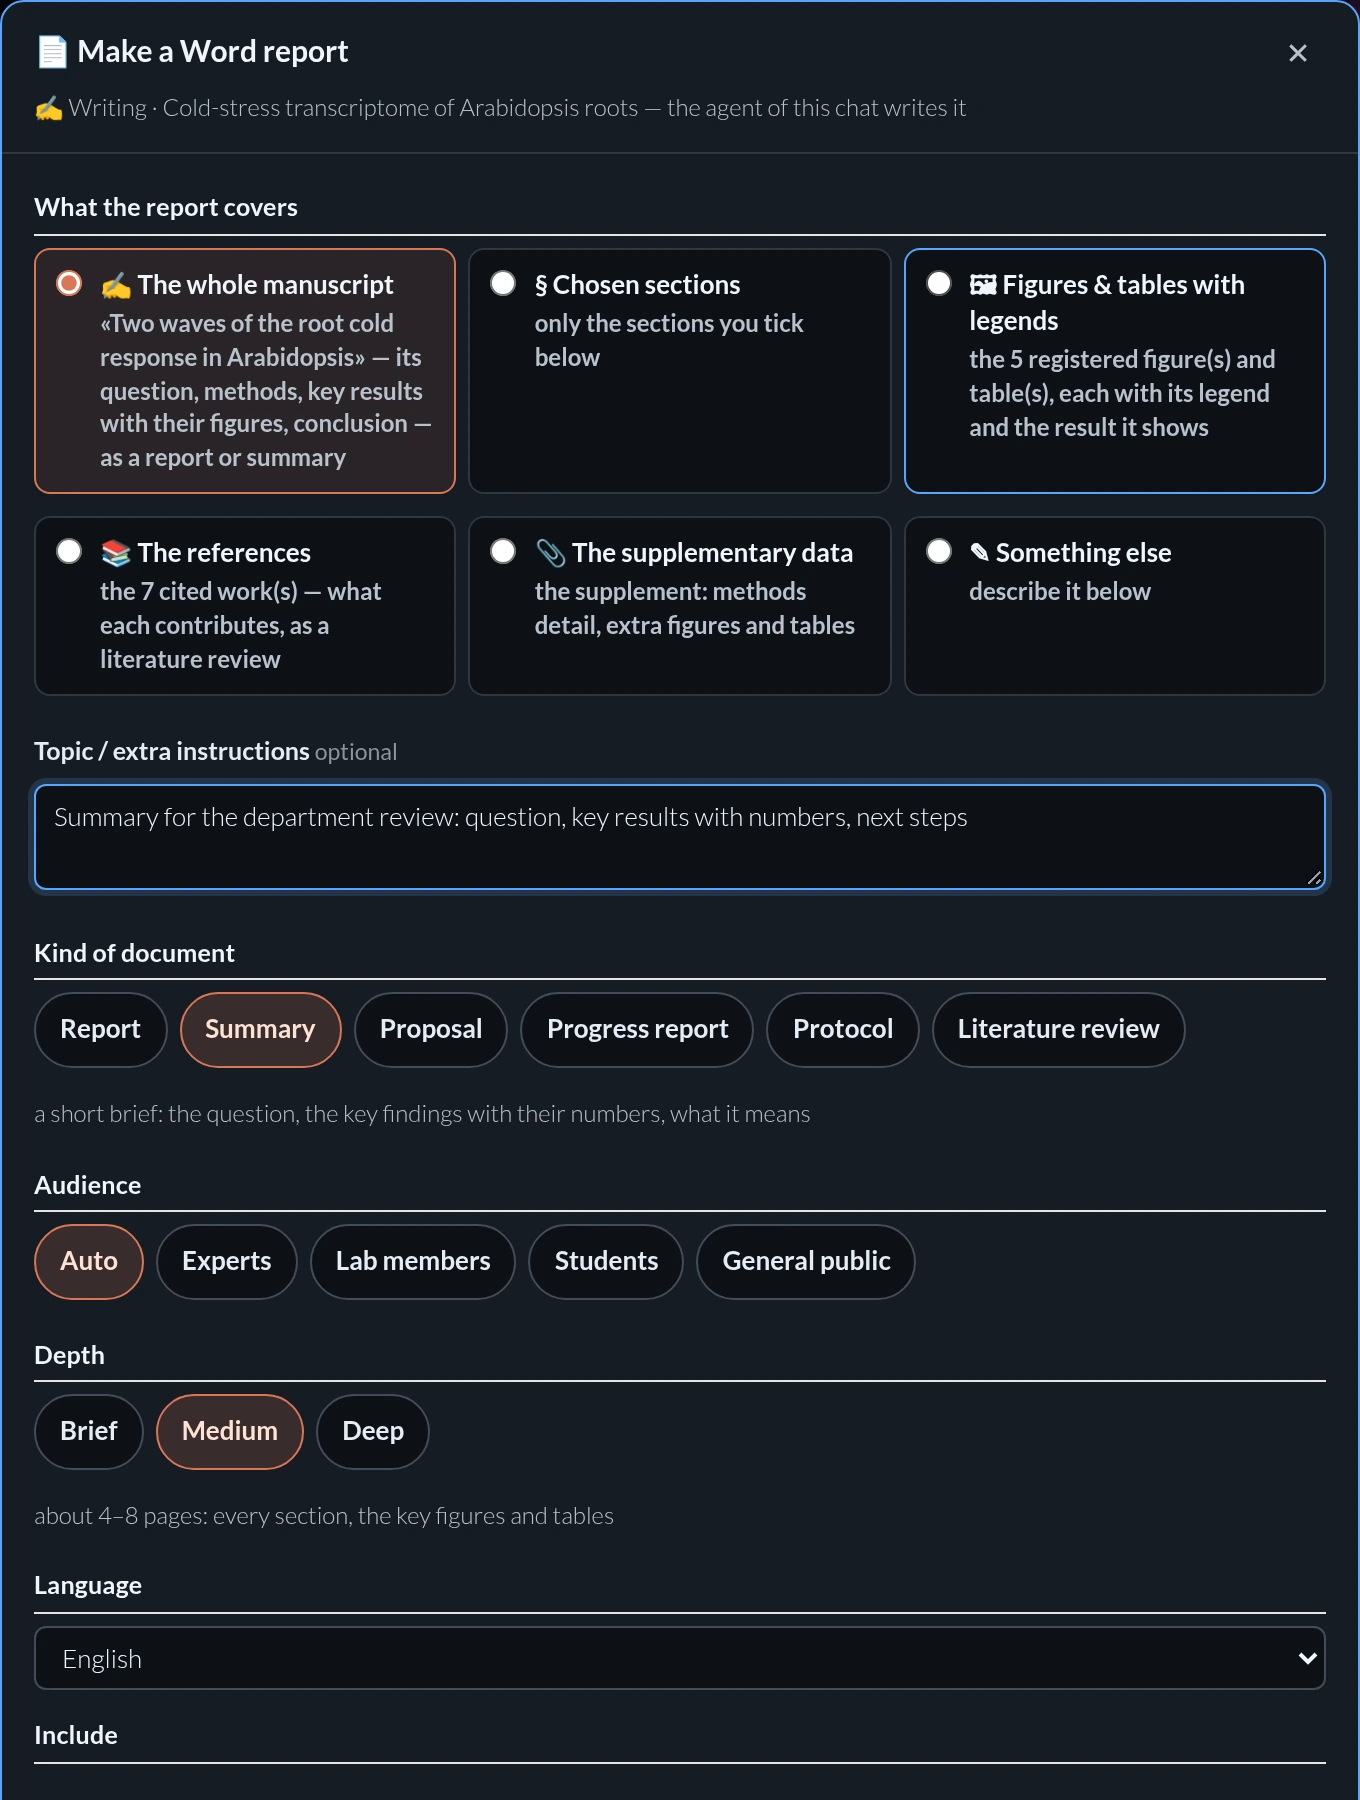This screenshot has width=1360, height=1800.
Task: Select The supplementary data radio button
Action: pyautogui.click(x=503, y=552)
